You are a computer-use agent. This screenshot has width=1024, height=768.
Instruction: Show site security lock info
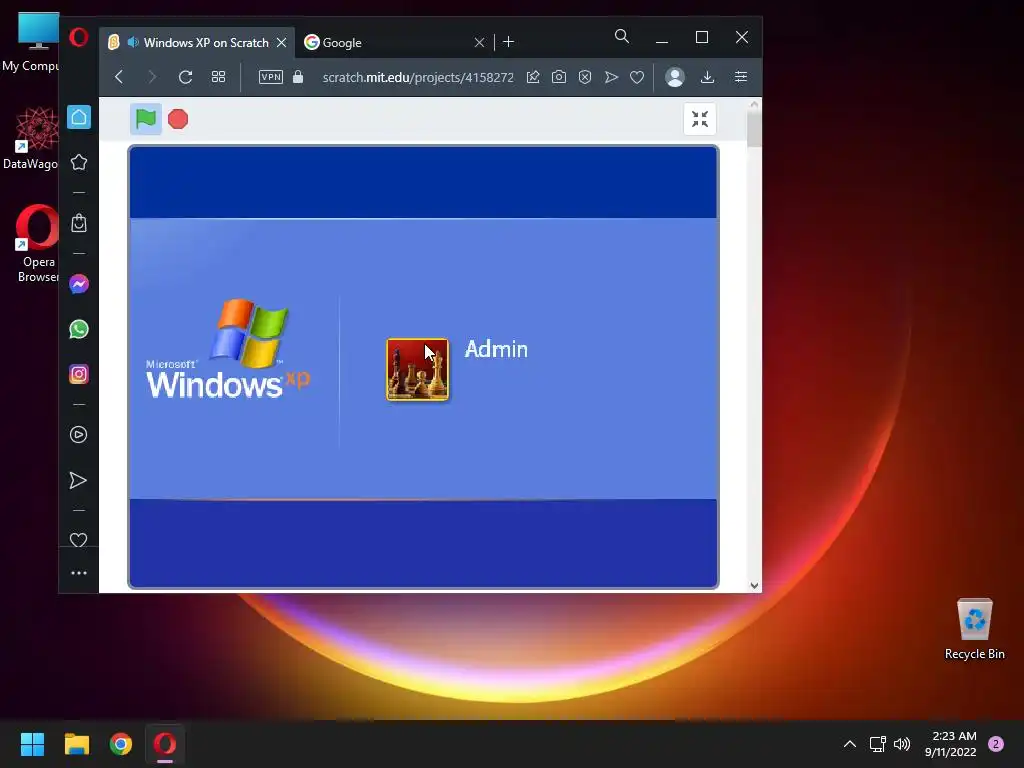tap(298, 77)
